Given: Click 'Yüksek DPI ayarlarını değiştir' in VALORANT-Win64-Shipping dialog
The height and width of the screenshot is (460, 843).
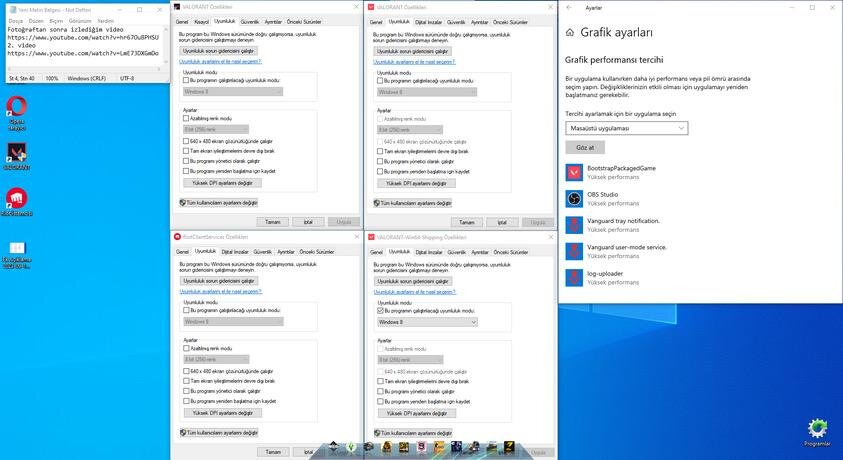Looking at the screenshot, I should click(417, 414).
